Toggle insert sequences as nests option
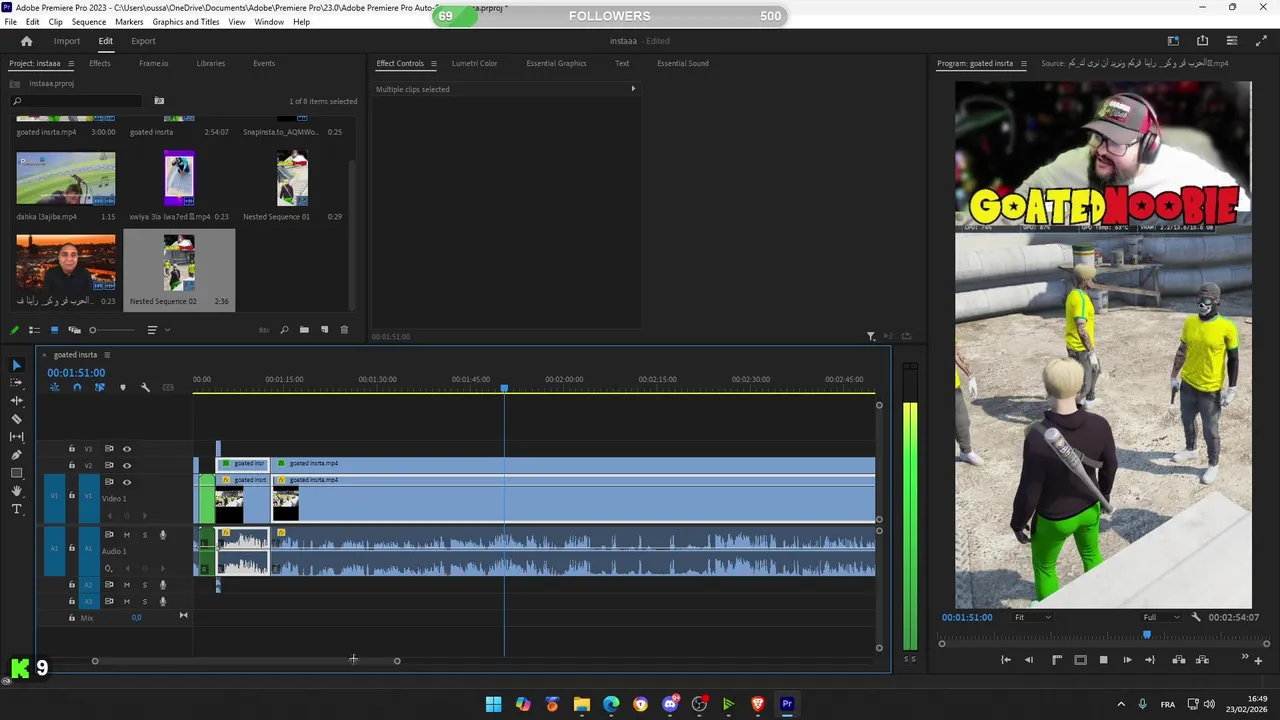Screen dimensions: 1280x720 [x=55, y=387]
